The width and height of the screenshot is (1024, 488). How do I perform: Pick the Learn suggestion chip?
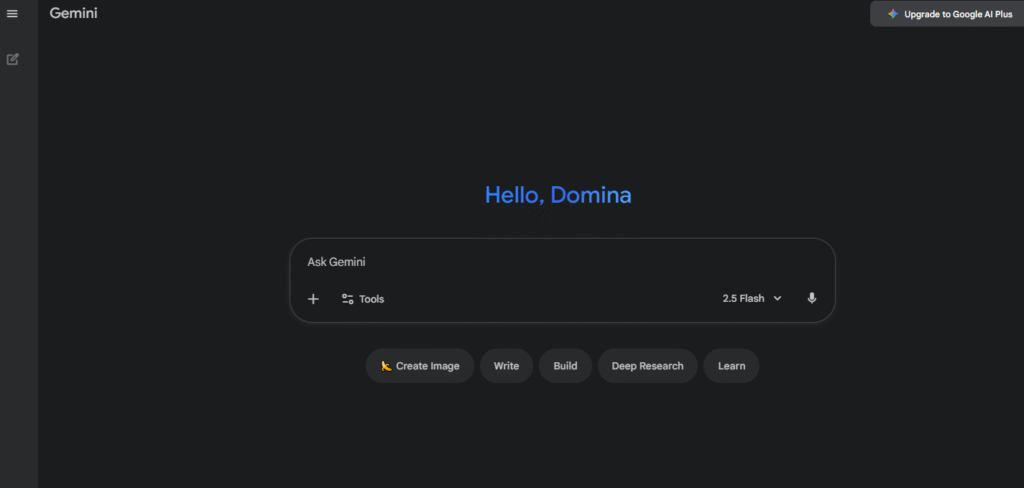pos(731,366)
